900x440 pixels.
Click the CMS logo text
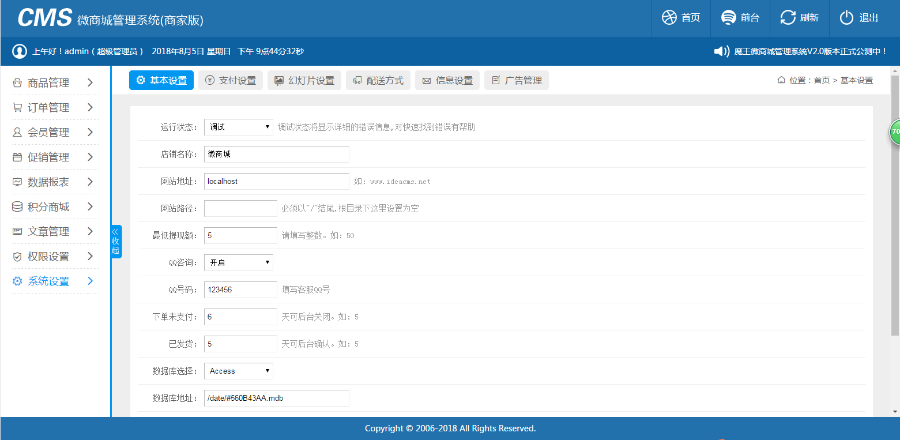(45, 18)
